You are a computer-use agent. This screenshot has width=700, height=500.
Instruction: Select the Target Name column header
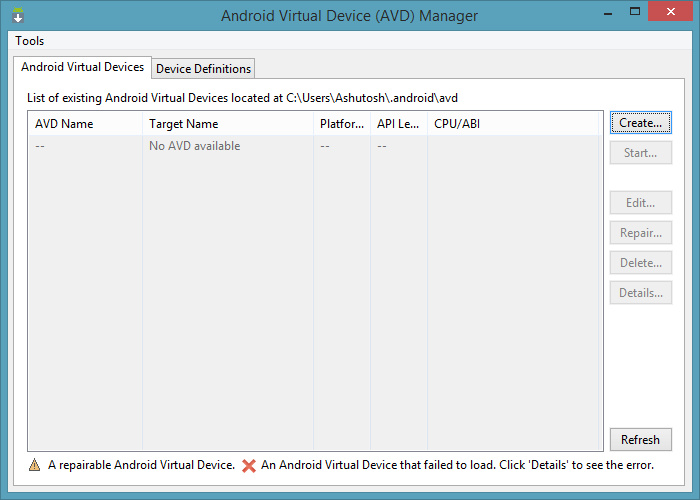pos(228,124)
